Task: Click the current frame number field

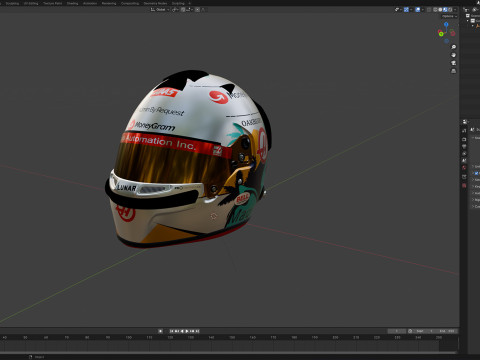Action: (x=397, y=331)
